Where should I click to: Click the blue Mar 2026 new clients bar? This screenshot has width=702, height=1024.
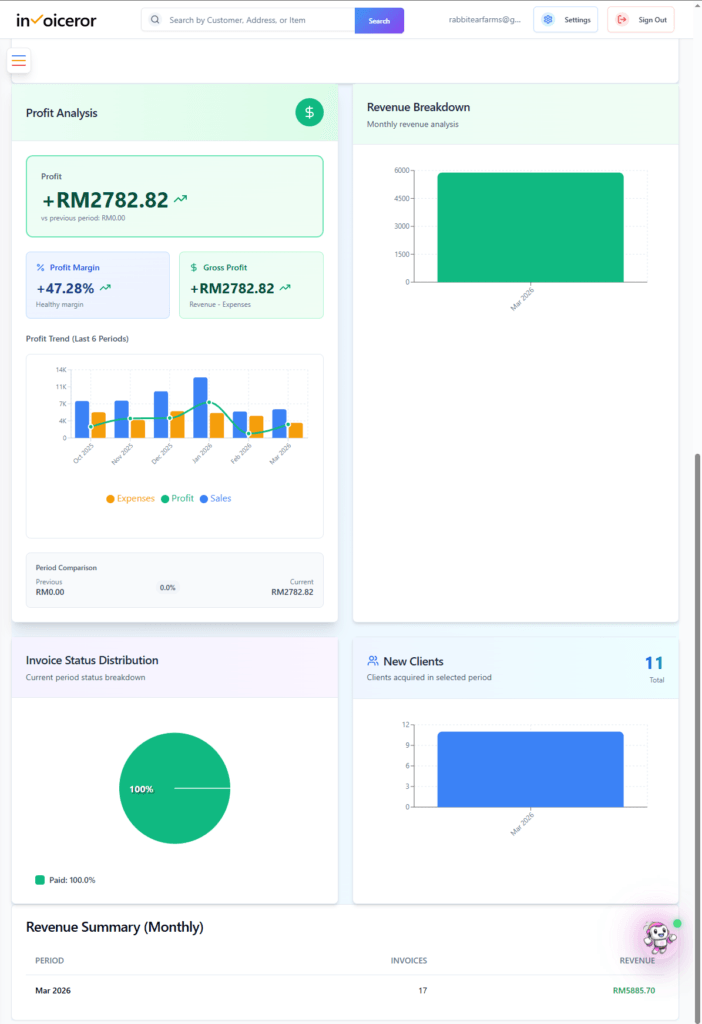530,769
